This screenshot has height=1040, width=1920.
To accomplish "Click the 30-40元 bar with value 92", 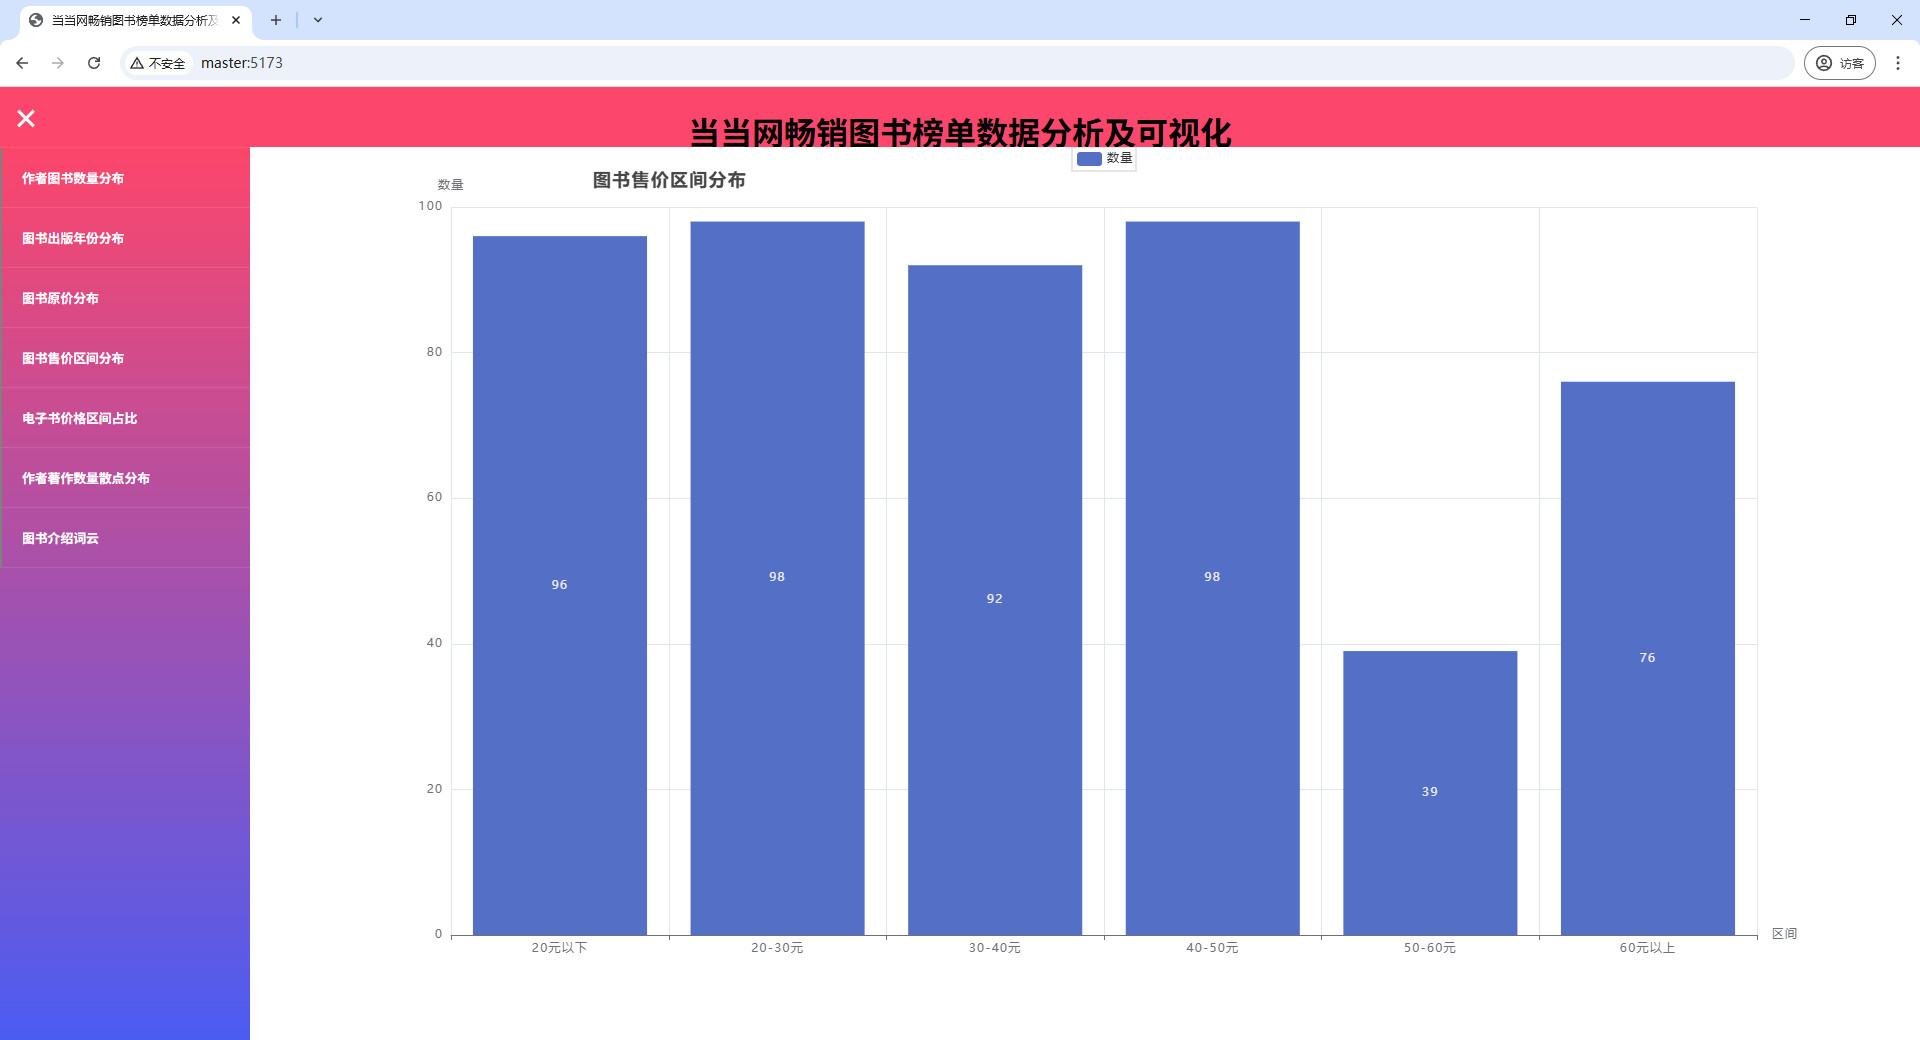I will pos(995,600).
